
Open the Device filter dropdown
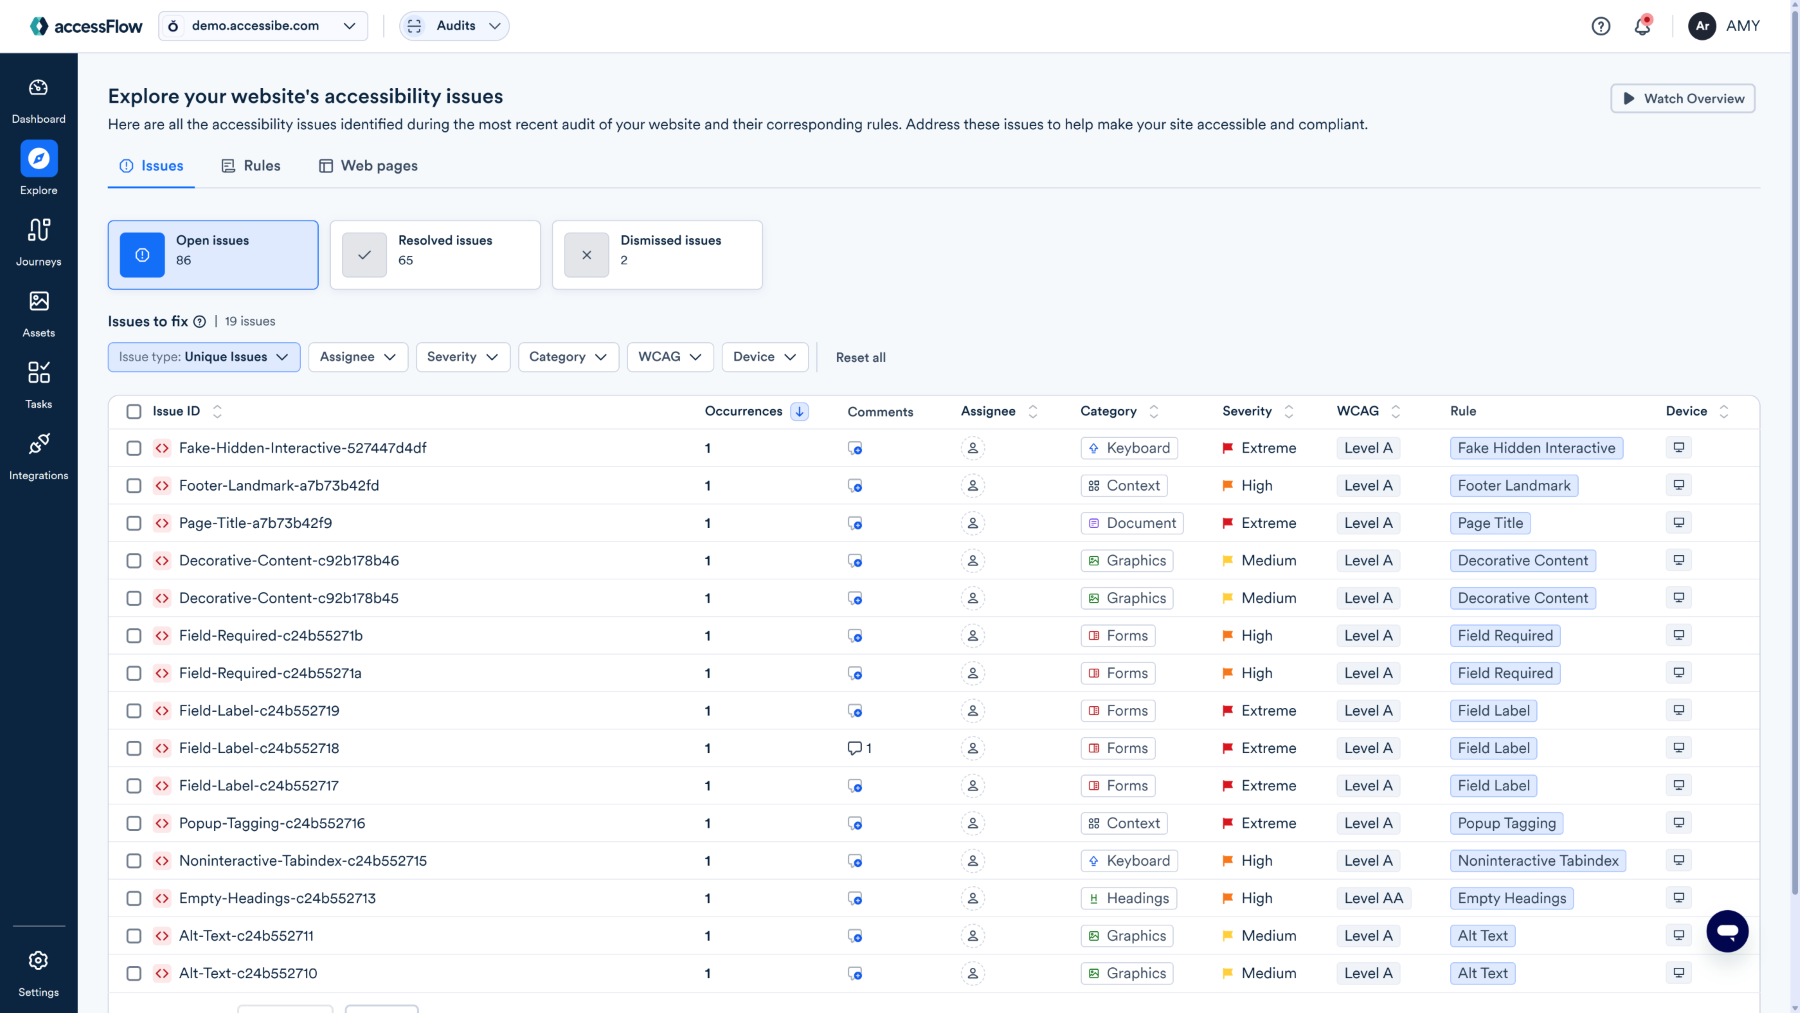coord(765,357)
